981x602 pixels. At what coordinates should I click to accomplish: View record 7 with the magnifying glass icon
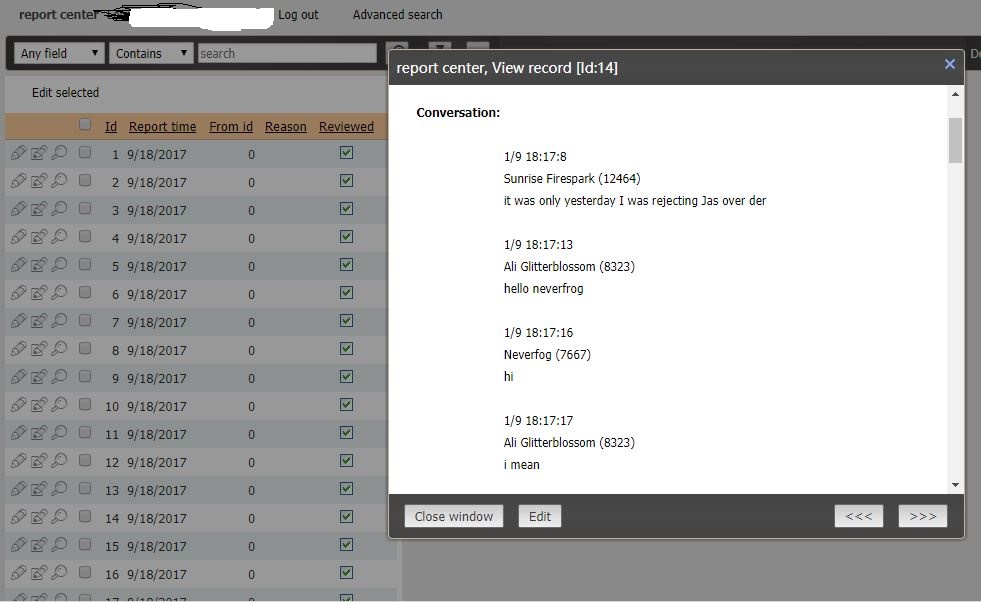tap(61, 321)
